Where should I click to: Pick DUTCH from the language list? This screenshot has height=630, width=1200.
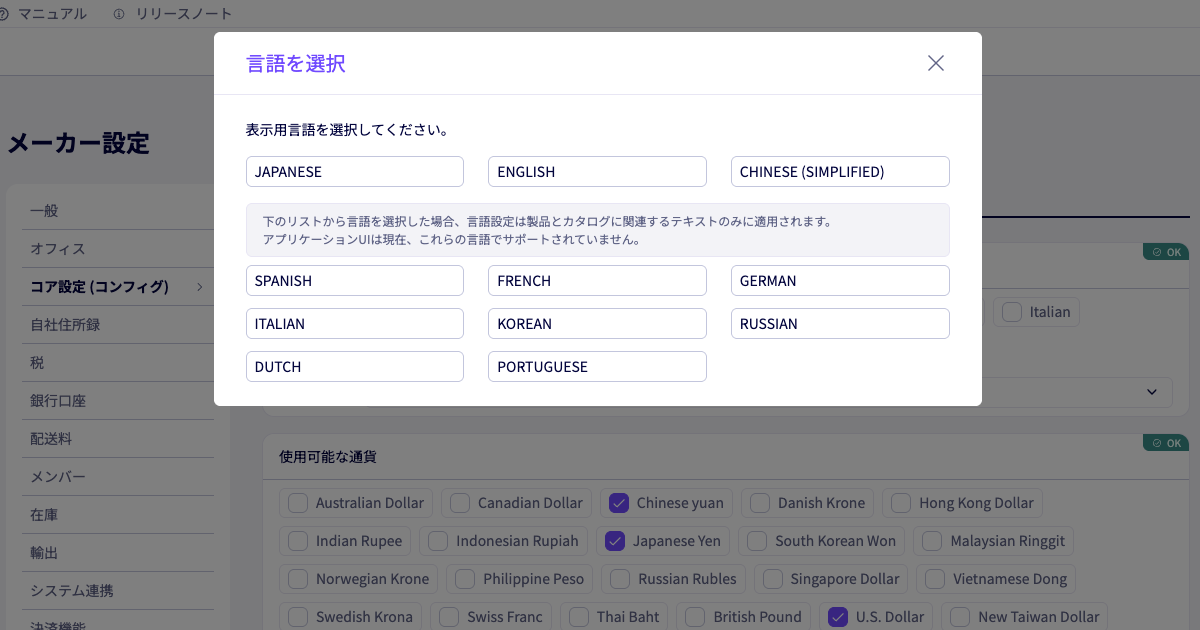[x=355, y=366]
